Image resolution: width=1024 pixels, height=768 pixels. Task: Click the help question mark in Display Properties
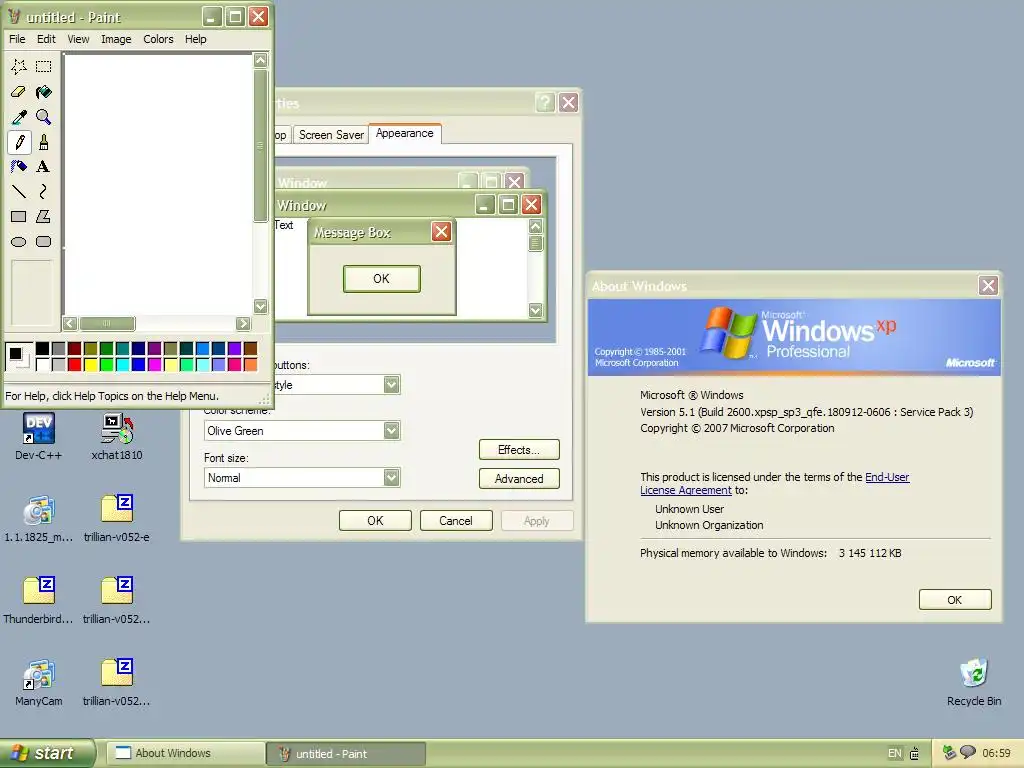pos(545,103)
